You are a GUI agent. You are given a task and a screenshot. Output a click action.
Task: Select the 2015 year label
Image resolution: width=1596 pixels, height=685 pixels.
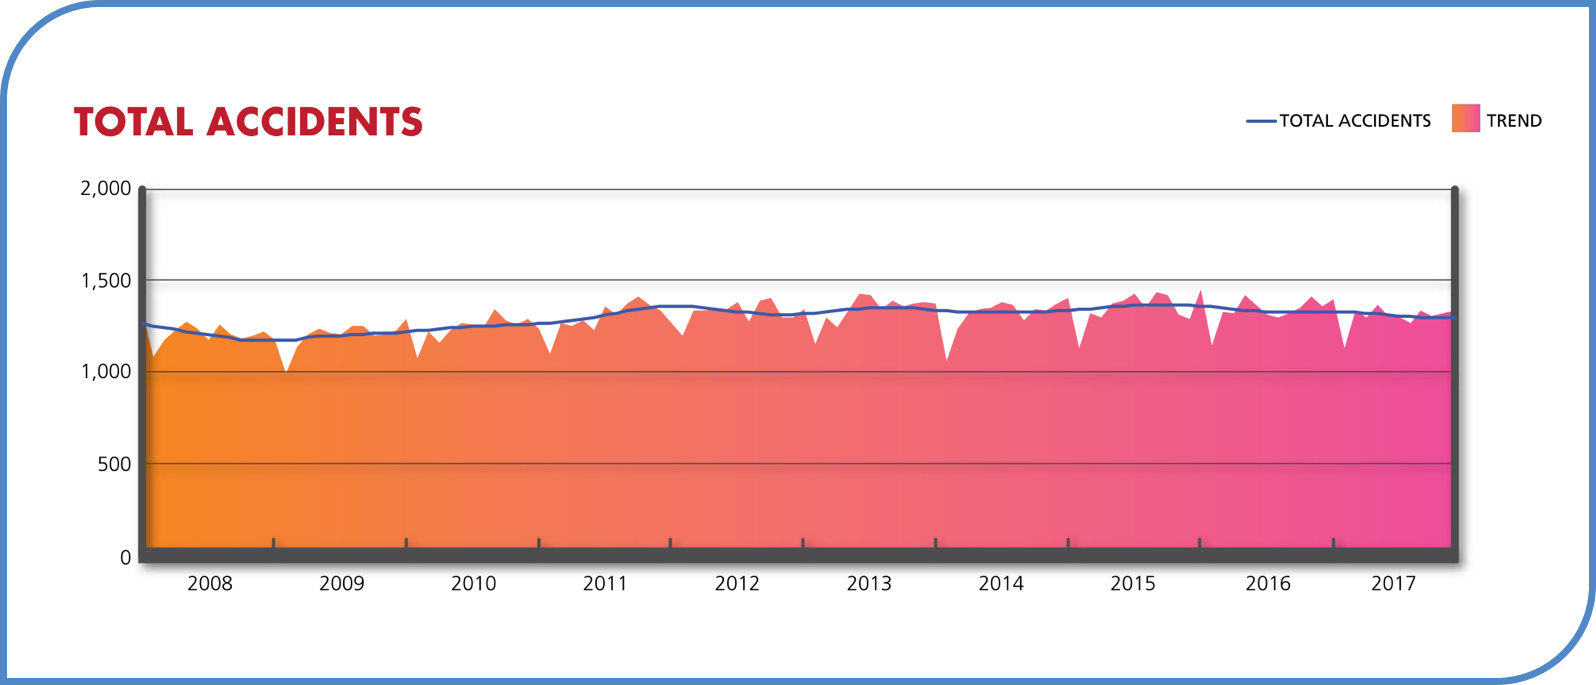pos(1133,584)
